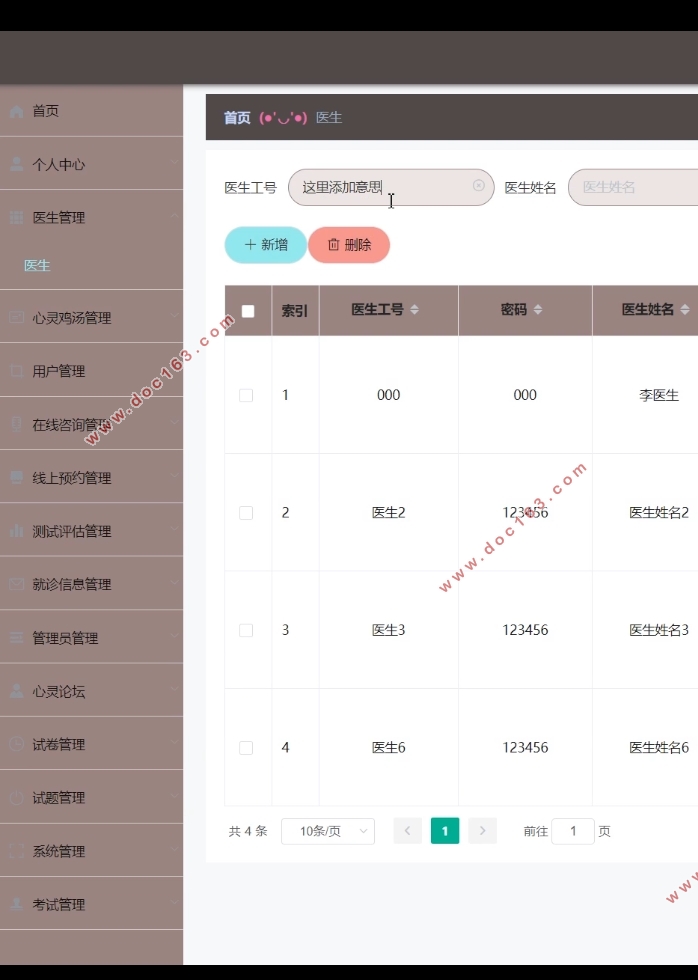698x980 pixels.
Task: Check the row for 医生2
Action: click(246, 512)
